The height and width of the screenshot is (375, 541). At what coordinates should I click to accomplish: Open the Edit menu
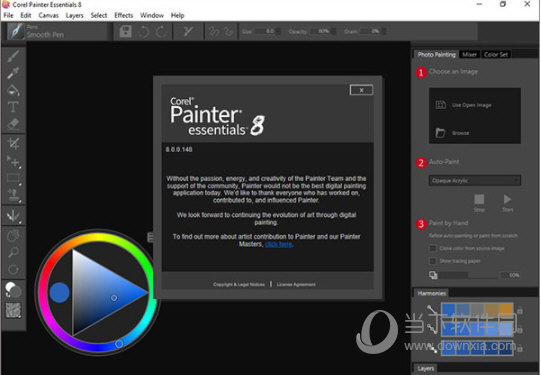coord(26,15)
